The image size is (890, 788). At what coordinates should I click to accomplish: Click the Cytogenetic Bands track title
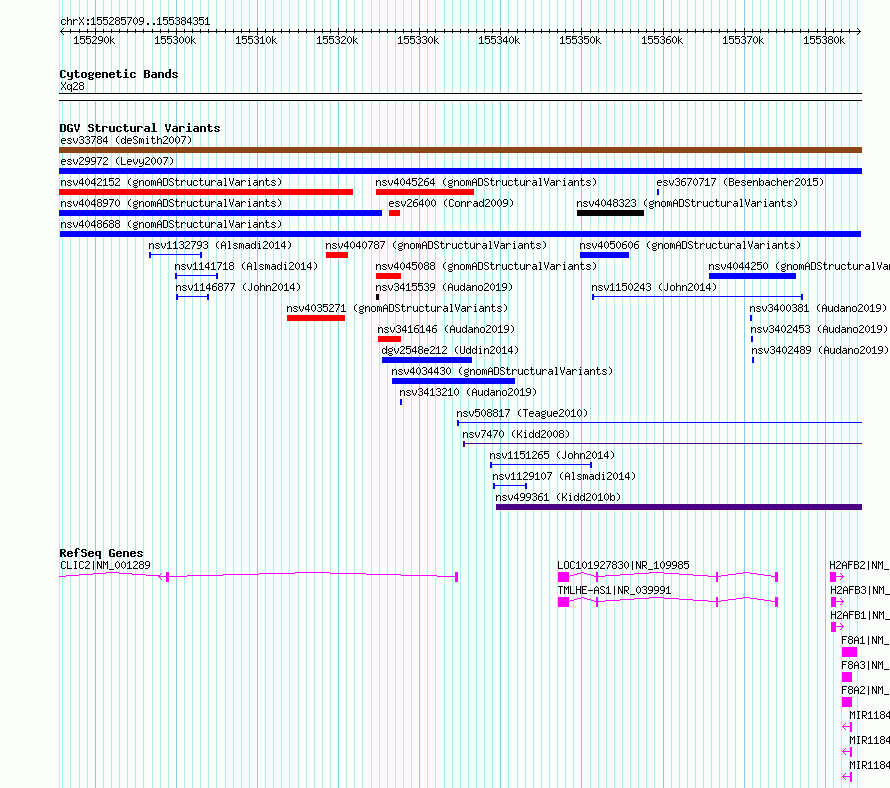pos(119,74)
